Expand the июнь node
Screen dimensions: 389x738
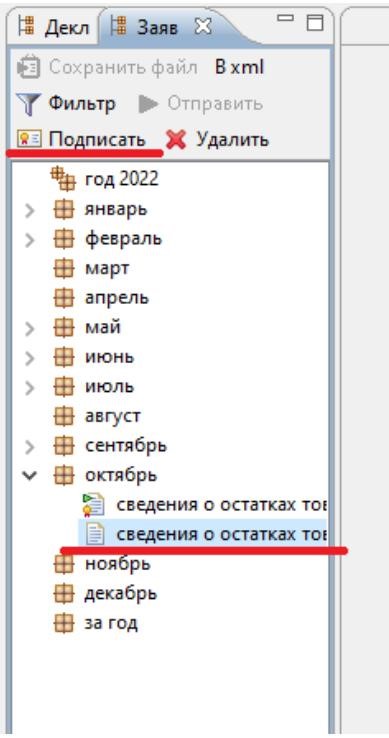tap(29, 358)
